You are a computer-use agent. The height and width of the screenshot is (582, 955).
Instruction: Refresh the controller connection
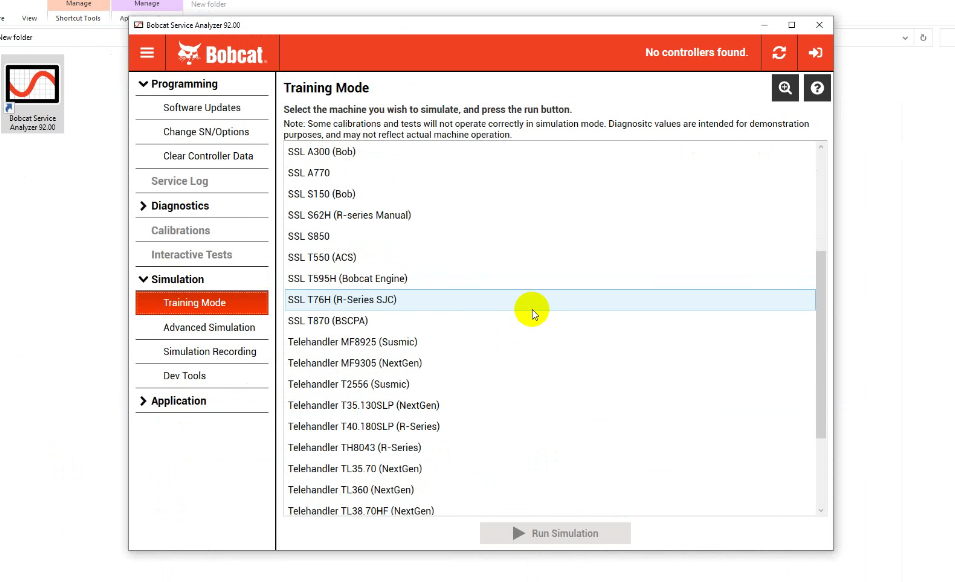pyautogui.click(x=779, y=53)
